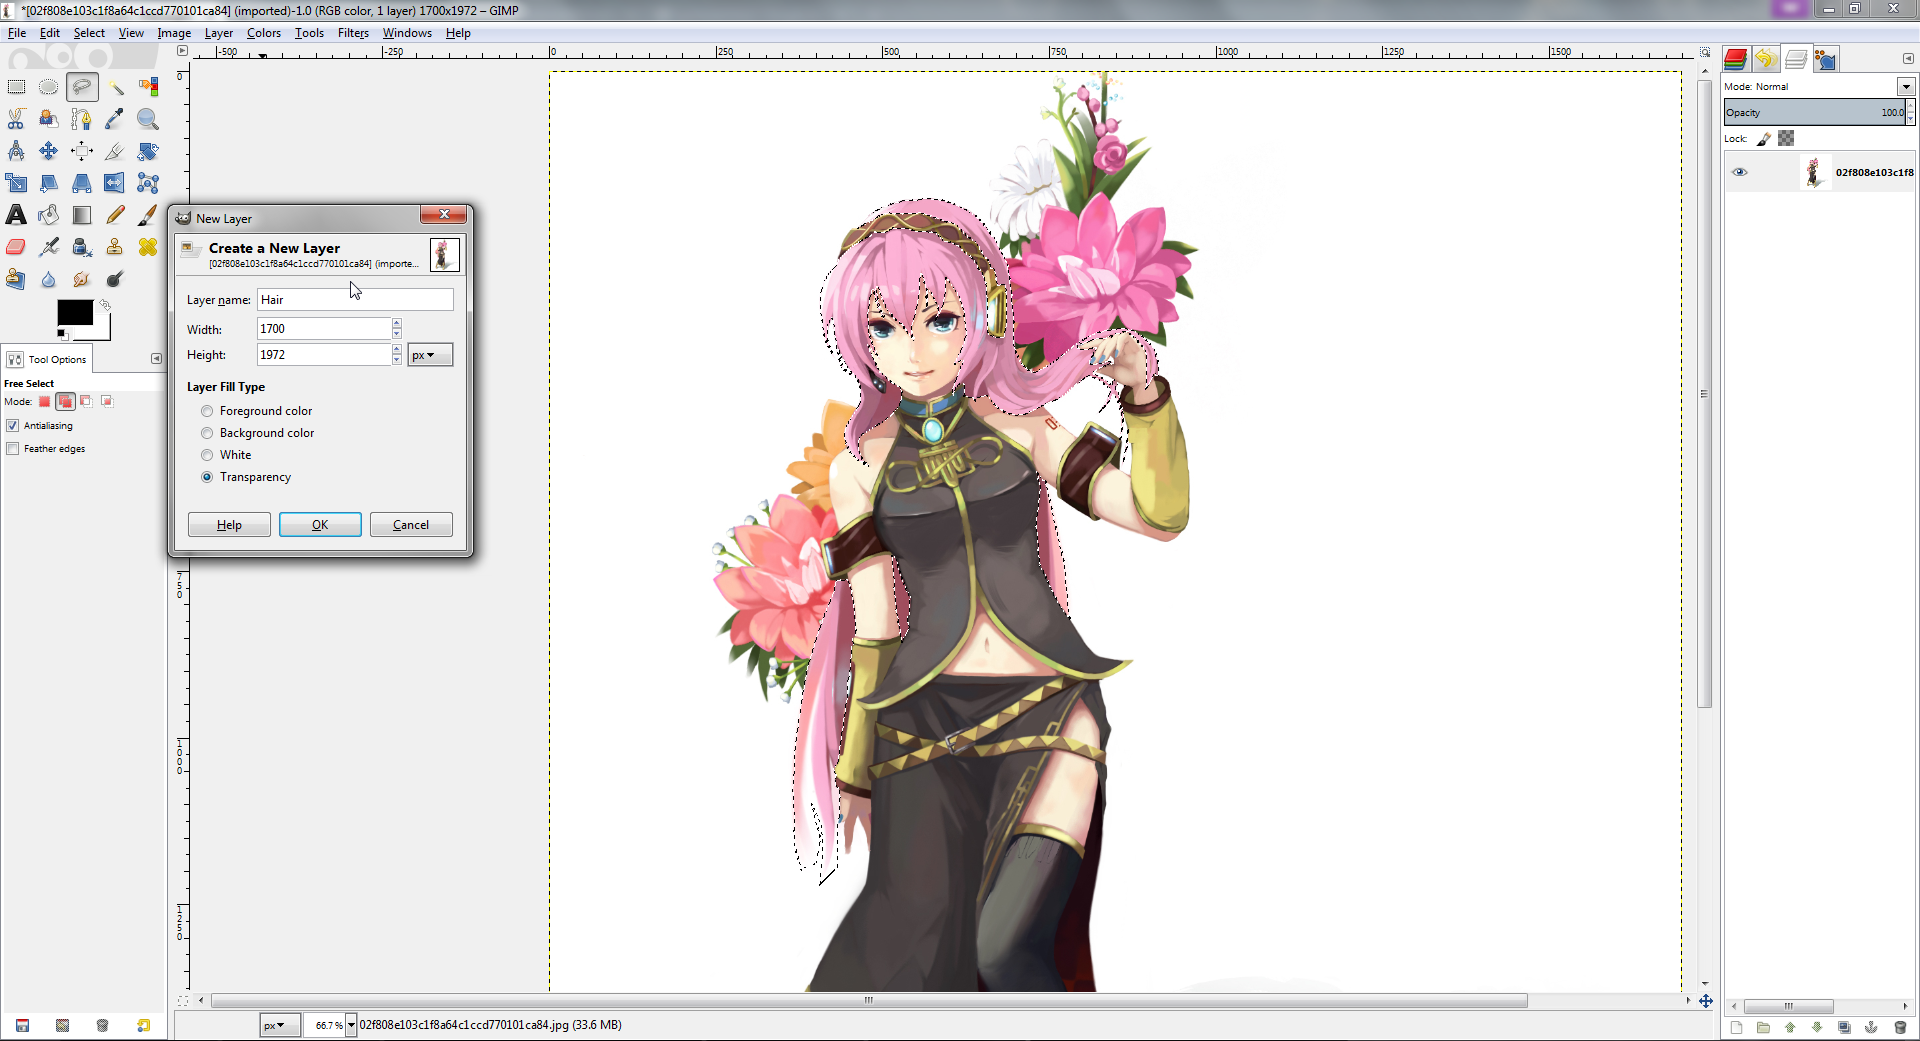Click Cancel in New Layer dialog
Image resolution: width=1920 pixels, height=1041 pixels.
click(x=411, y=525)
